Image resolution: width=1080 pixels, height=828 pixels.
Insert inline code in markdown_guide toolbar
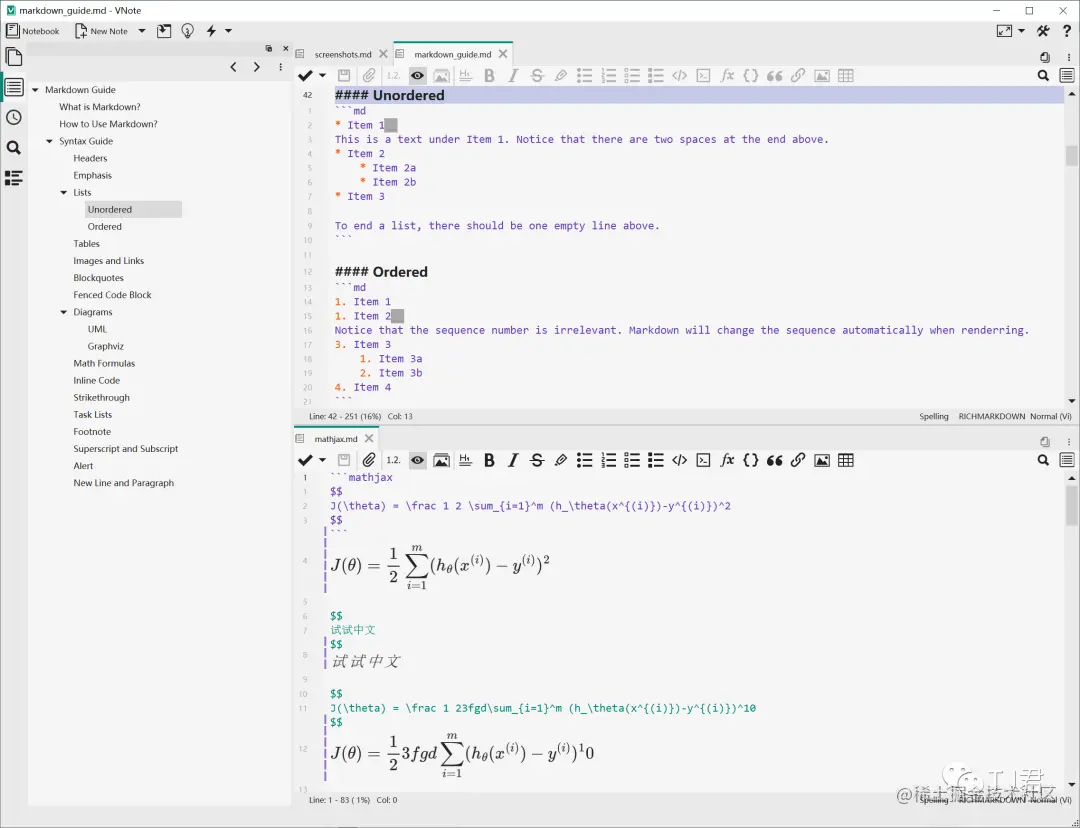click(679, 76)
